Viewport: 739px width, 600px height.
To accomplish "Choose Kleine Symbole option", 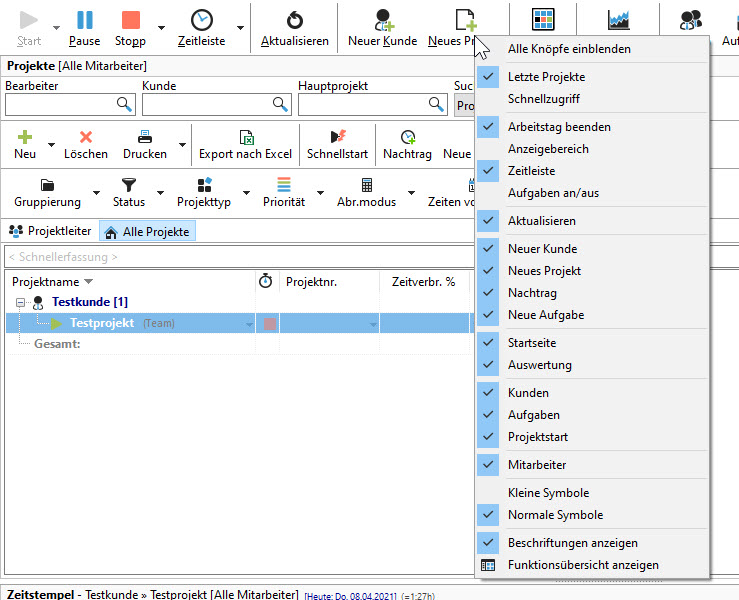I will pyautogui.click(x=592, y=493).
